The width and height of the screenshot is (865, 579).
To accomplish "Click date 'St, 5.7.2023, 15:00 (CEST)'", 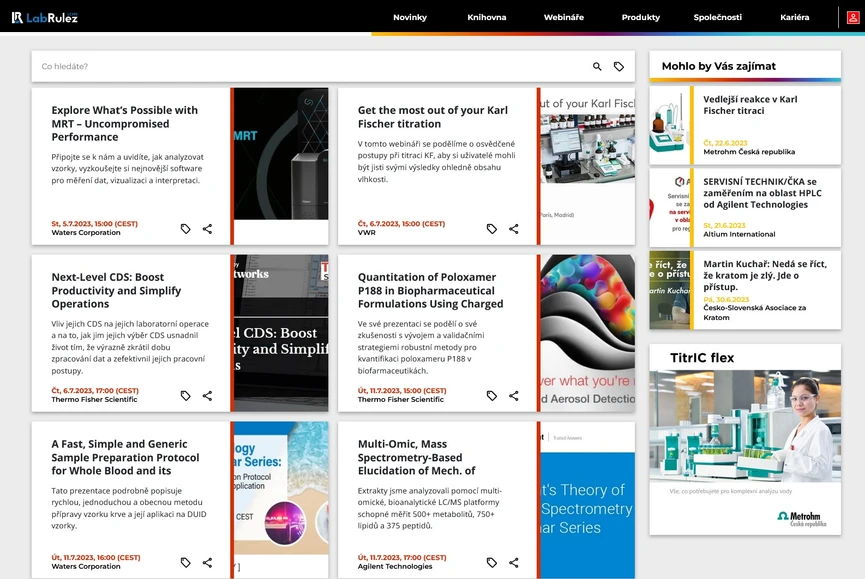I will 94,224.
